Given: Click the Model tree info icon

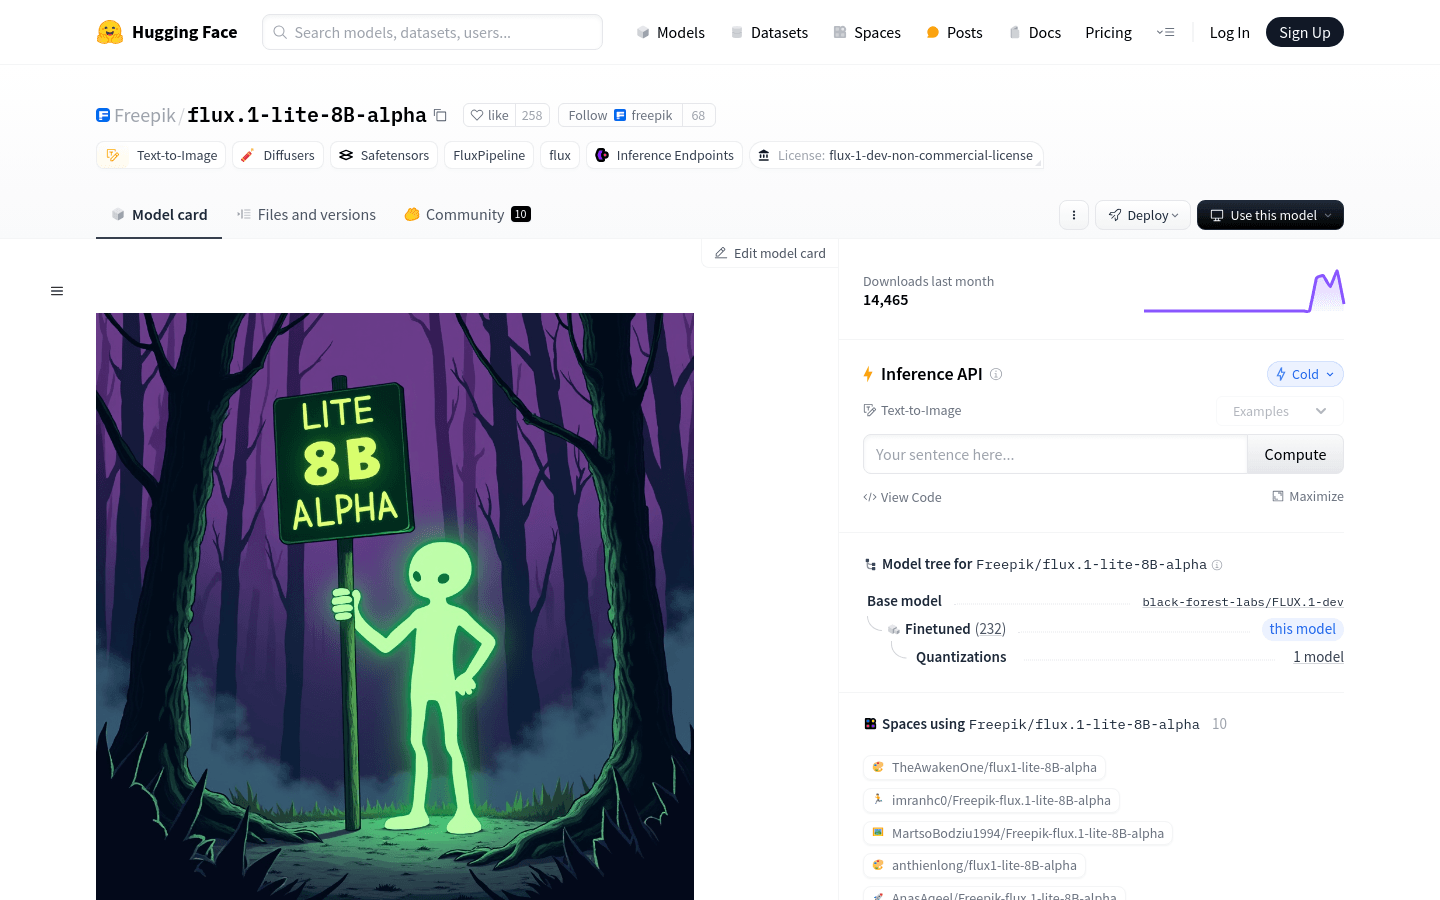Looking at the screenshot, I should coord(1217,565).
